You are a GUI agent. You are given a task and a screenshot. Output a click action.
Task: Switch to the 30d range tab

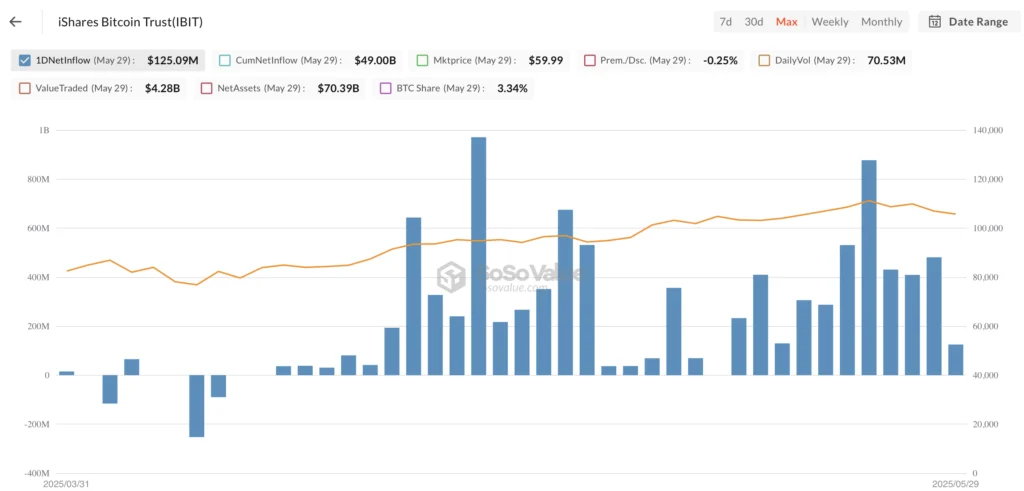click(x=754, y=22)
